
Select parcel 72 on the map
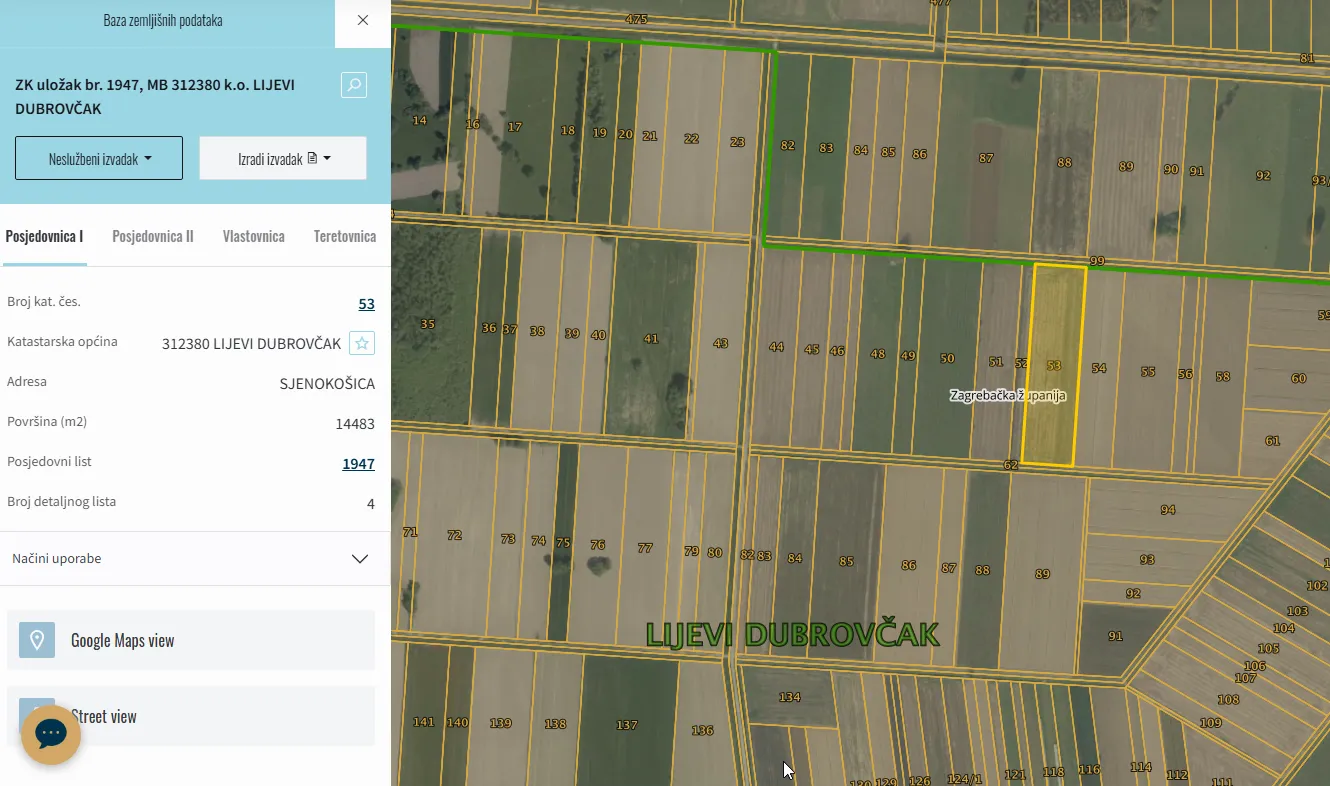[x=455, y=535]
